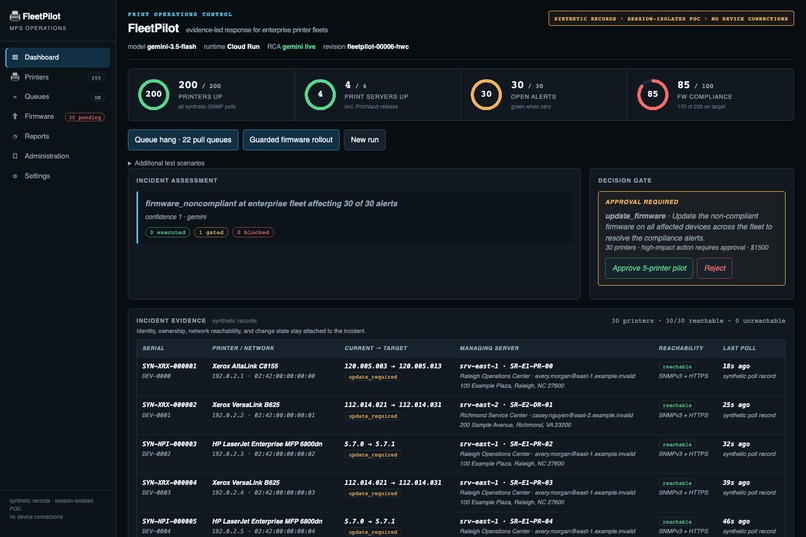Viewport: 806px width, 537px height.
Task: Click the 1 gated badge
Action: [x=211, y=232]
